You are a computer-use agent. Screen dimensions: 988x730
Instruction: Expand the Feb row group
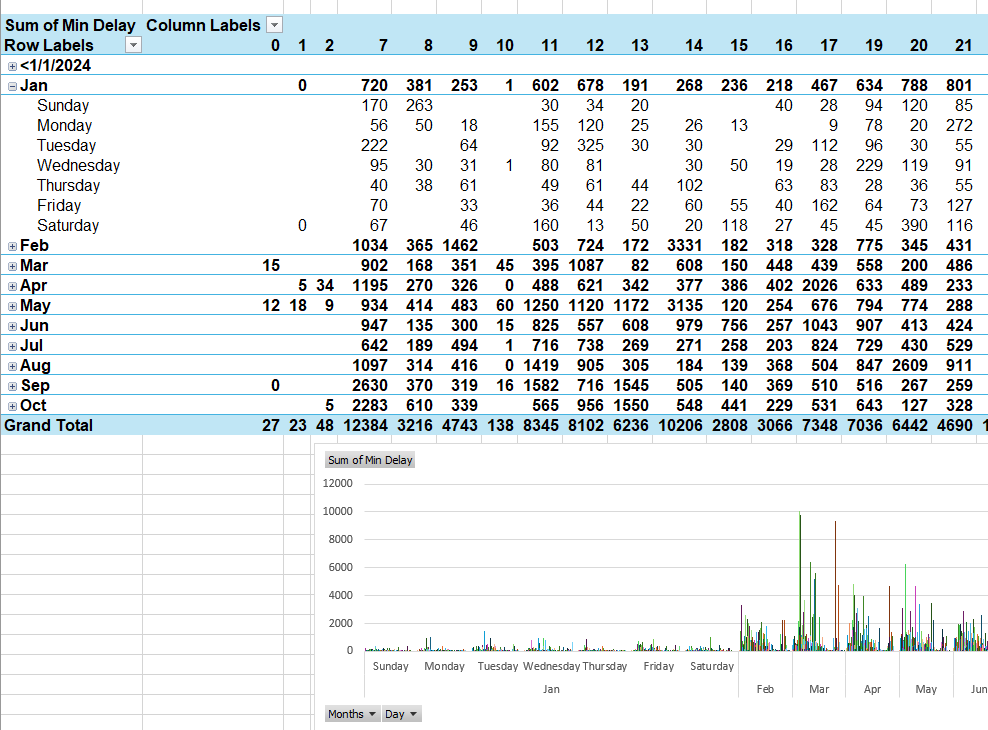click(x=12, y=246)
